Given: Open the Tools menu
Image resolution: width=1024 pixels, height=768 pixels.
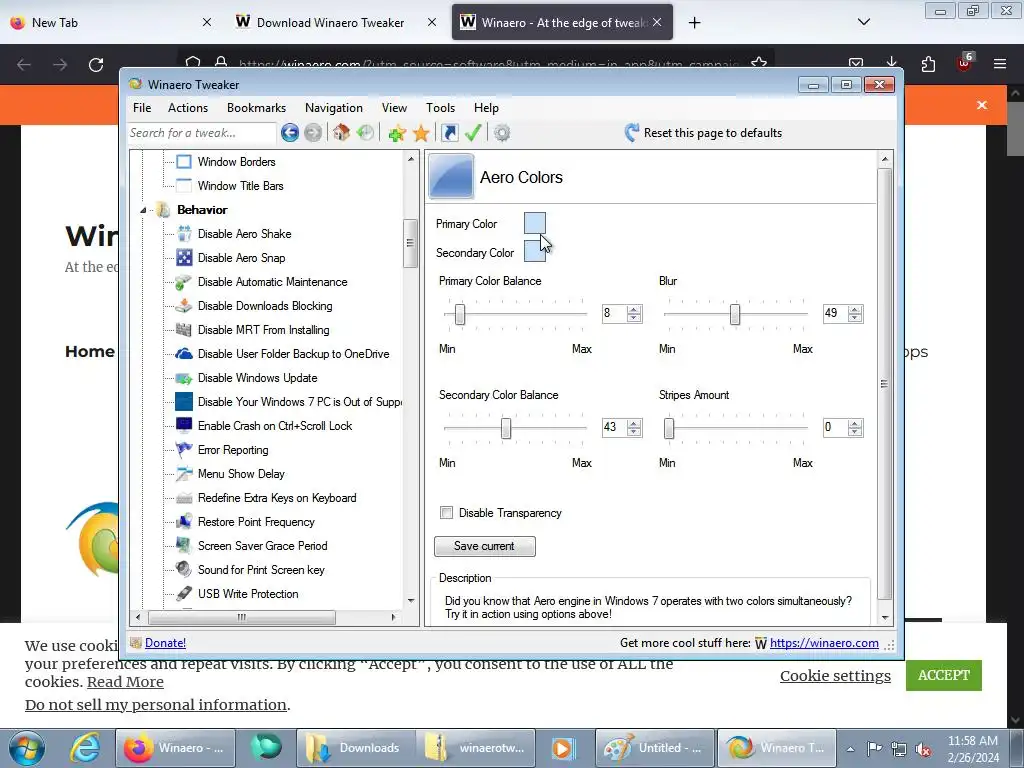Looking at the screenshot, I should [441, 108].
